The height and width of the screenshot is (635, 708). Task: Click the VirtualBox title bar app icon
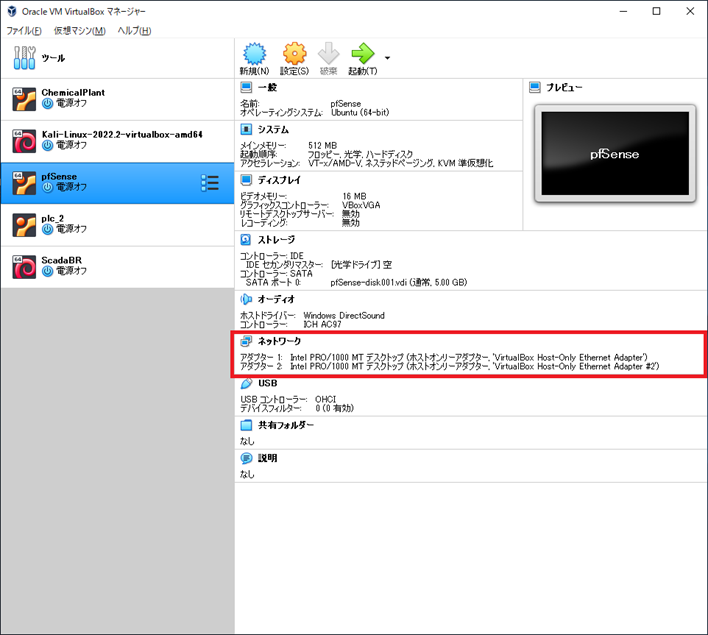(12, 11)
